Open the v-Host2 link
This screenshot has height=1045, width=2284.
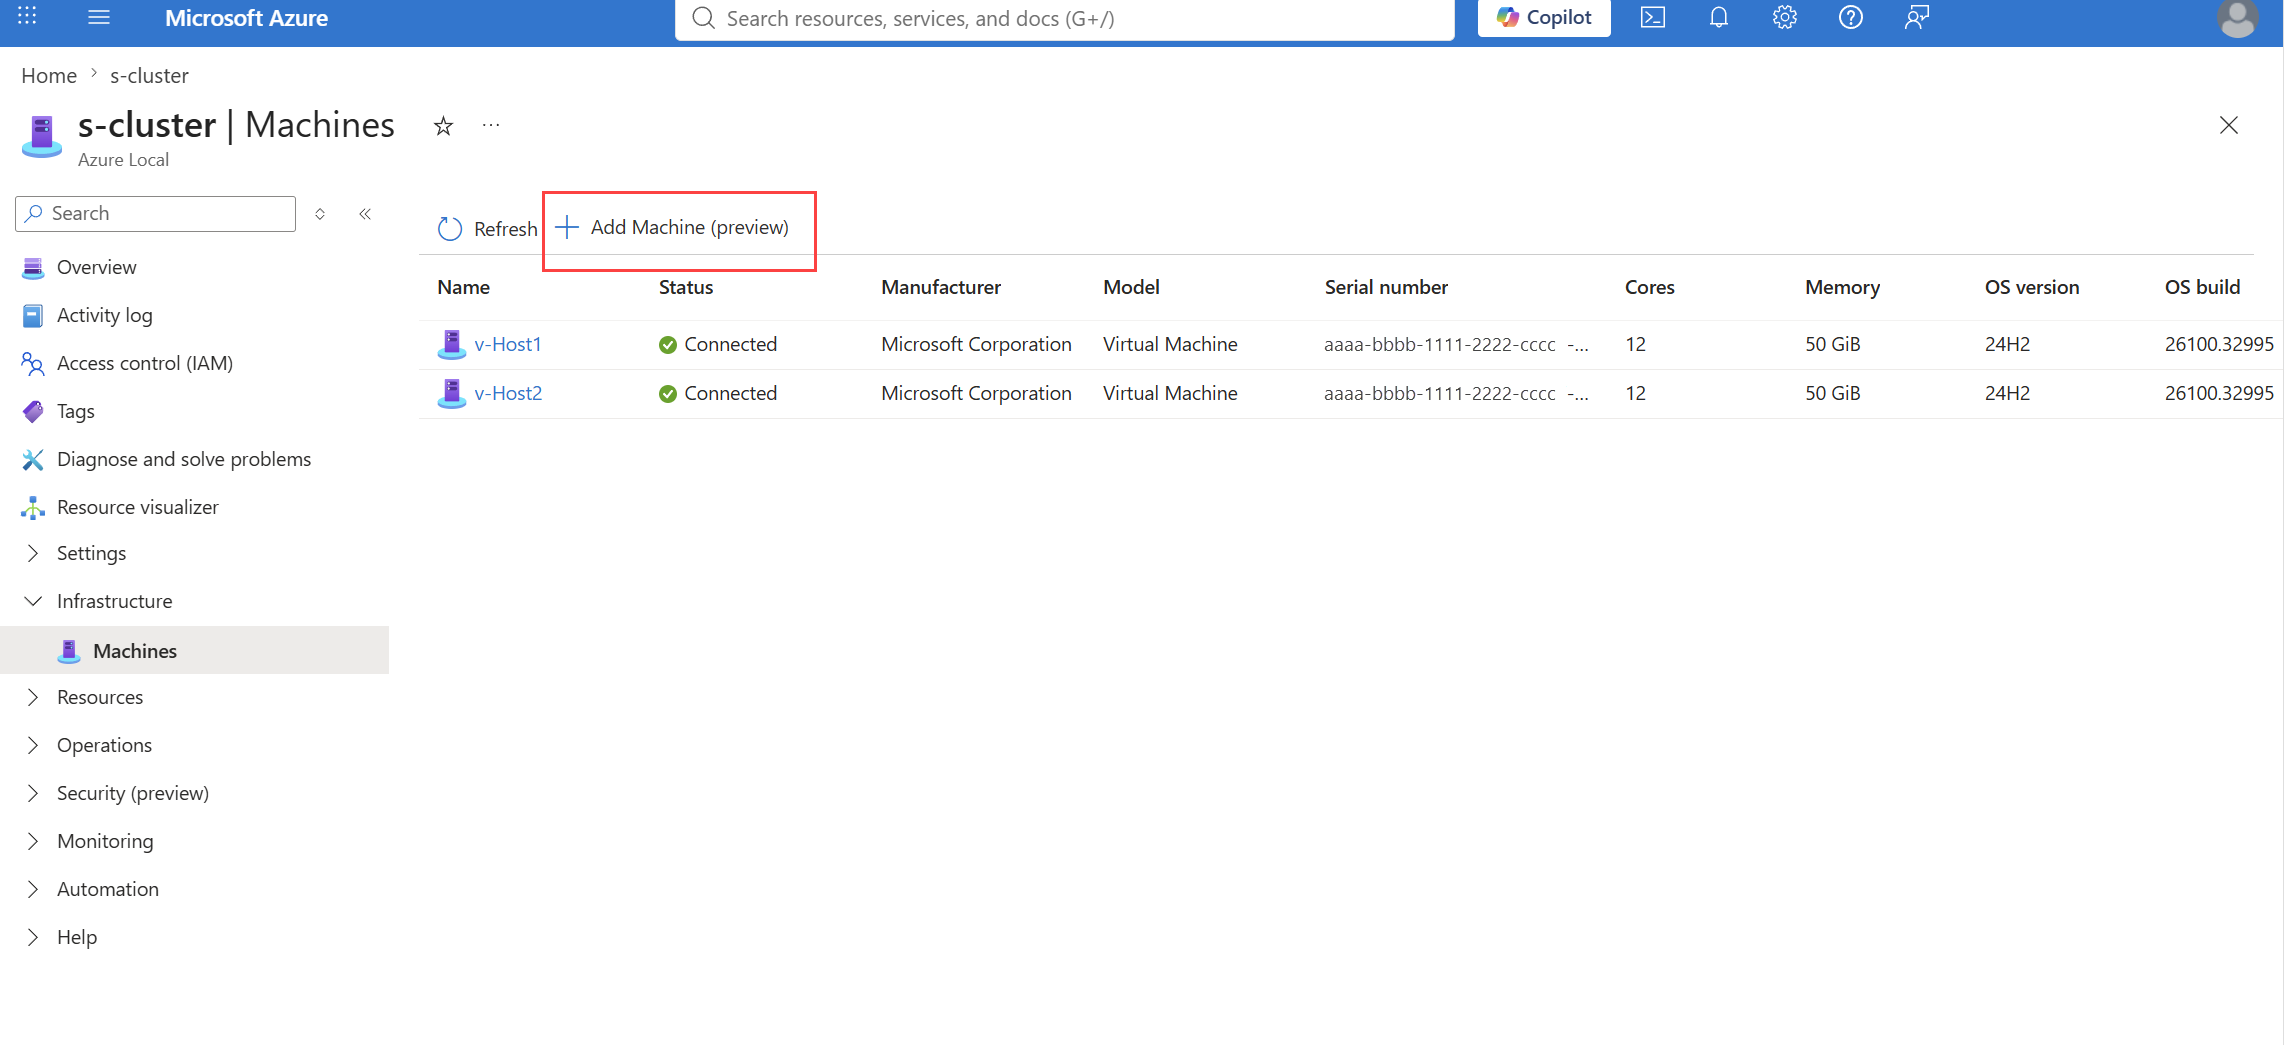coord(508,393)
